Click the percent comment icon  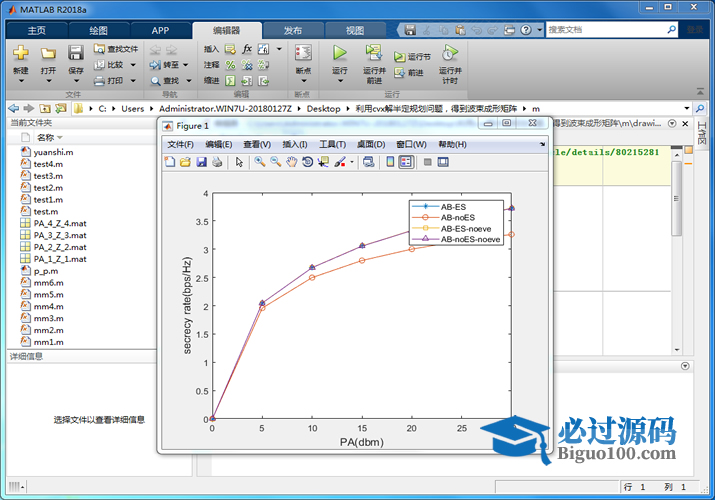point(231,65)
